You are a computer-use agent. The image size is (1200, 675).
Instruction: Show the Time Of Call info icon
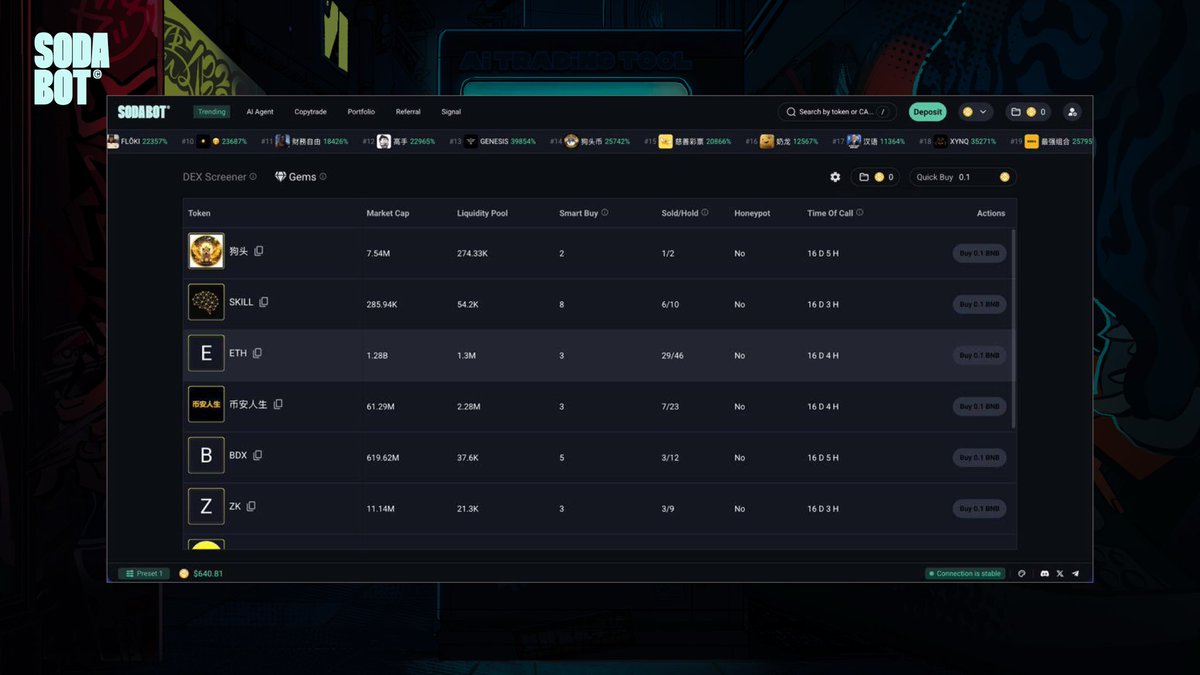(x=860, y=213)
